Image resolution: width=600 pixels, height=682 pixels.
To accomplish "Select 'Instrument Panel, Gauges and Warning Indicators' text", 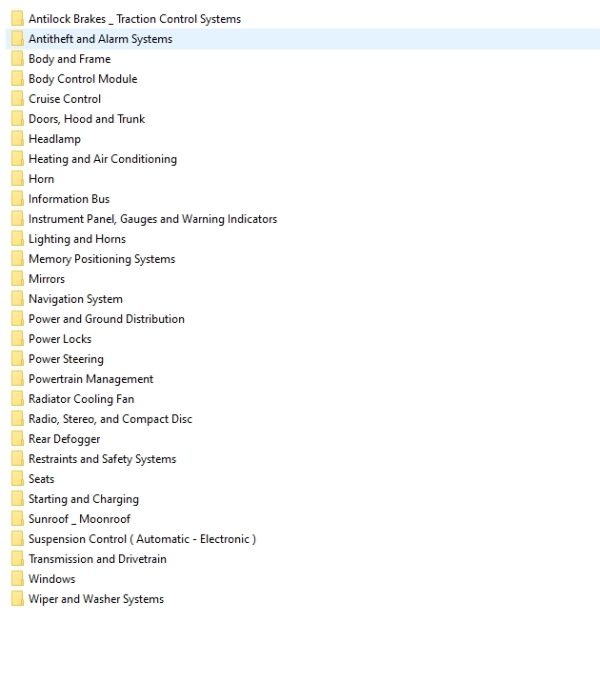I will pos(153,219).
